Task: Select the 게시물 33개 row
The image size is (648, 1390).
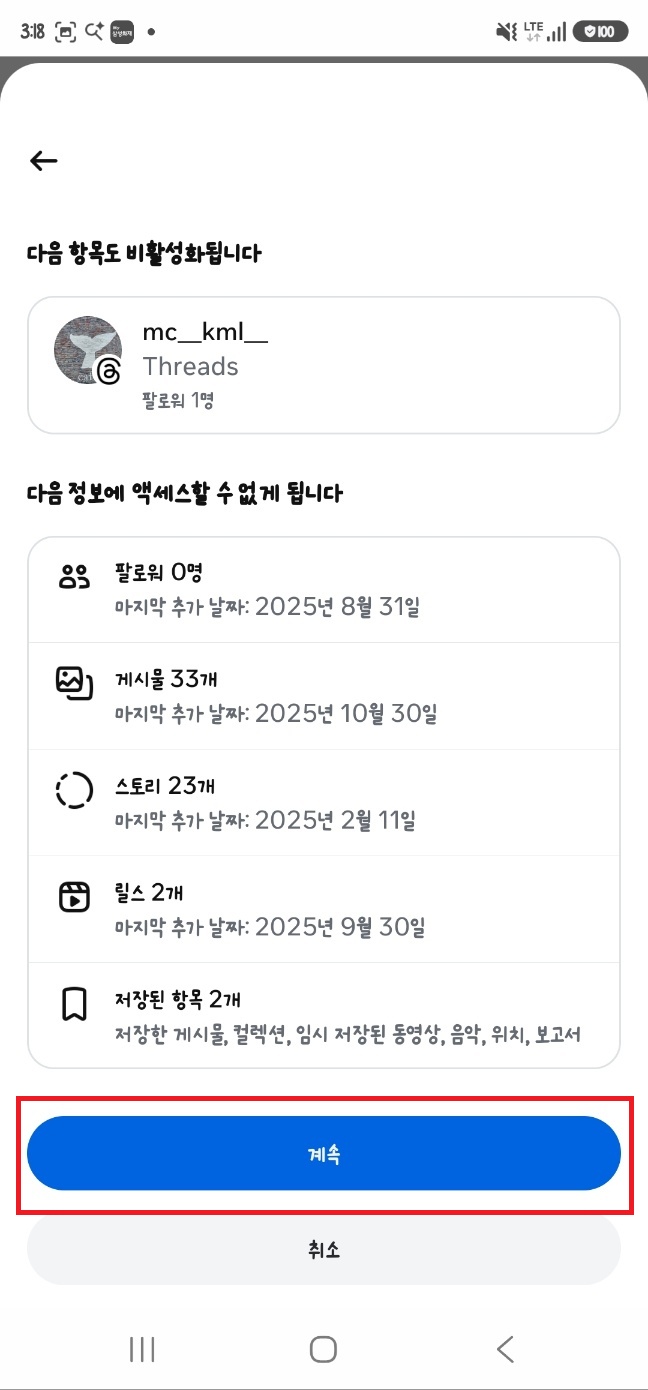Action: tap(324, 696)
